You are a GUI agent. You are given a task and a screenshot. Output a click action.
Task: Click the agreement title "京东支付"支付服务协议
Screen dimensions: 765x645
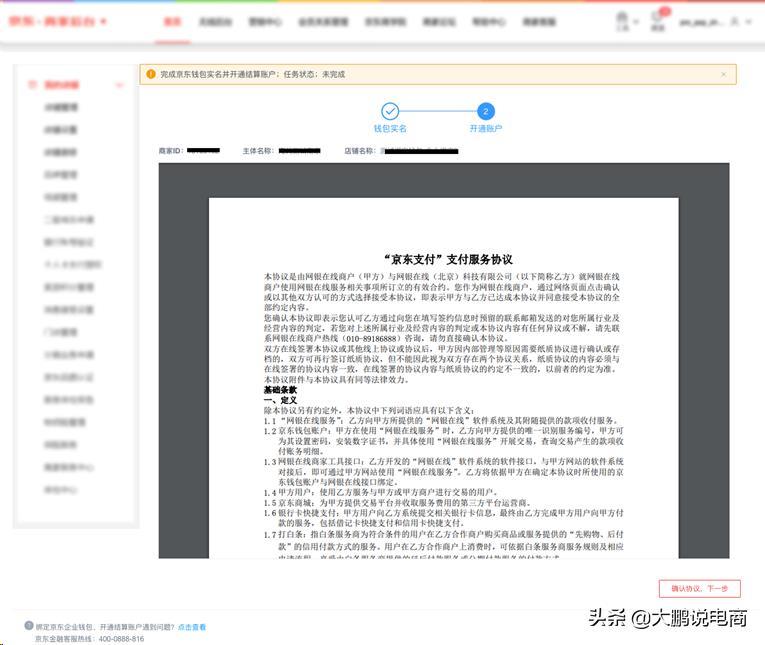tap(448, 260)
